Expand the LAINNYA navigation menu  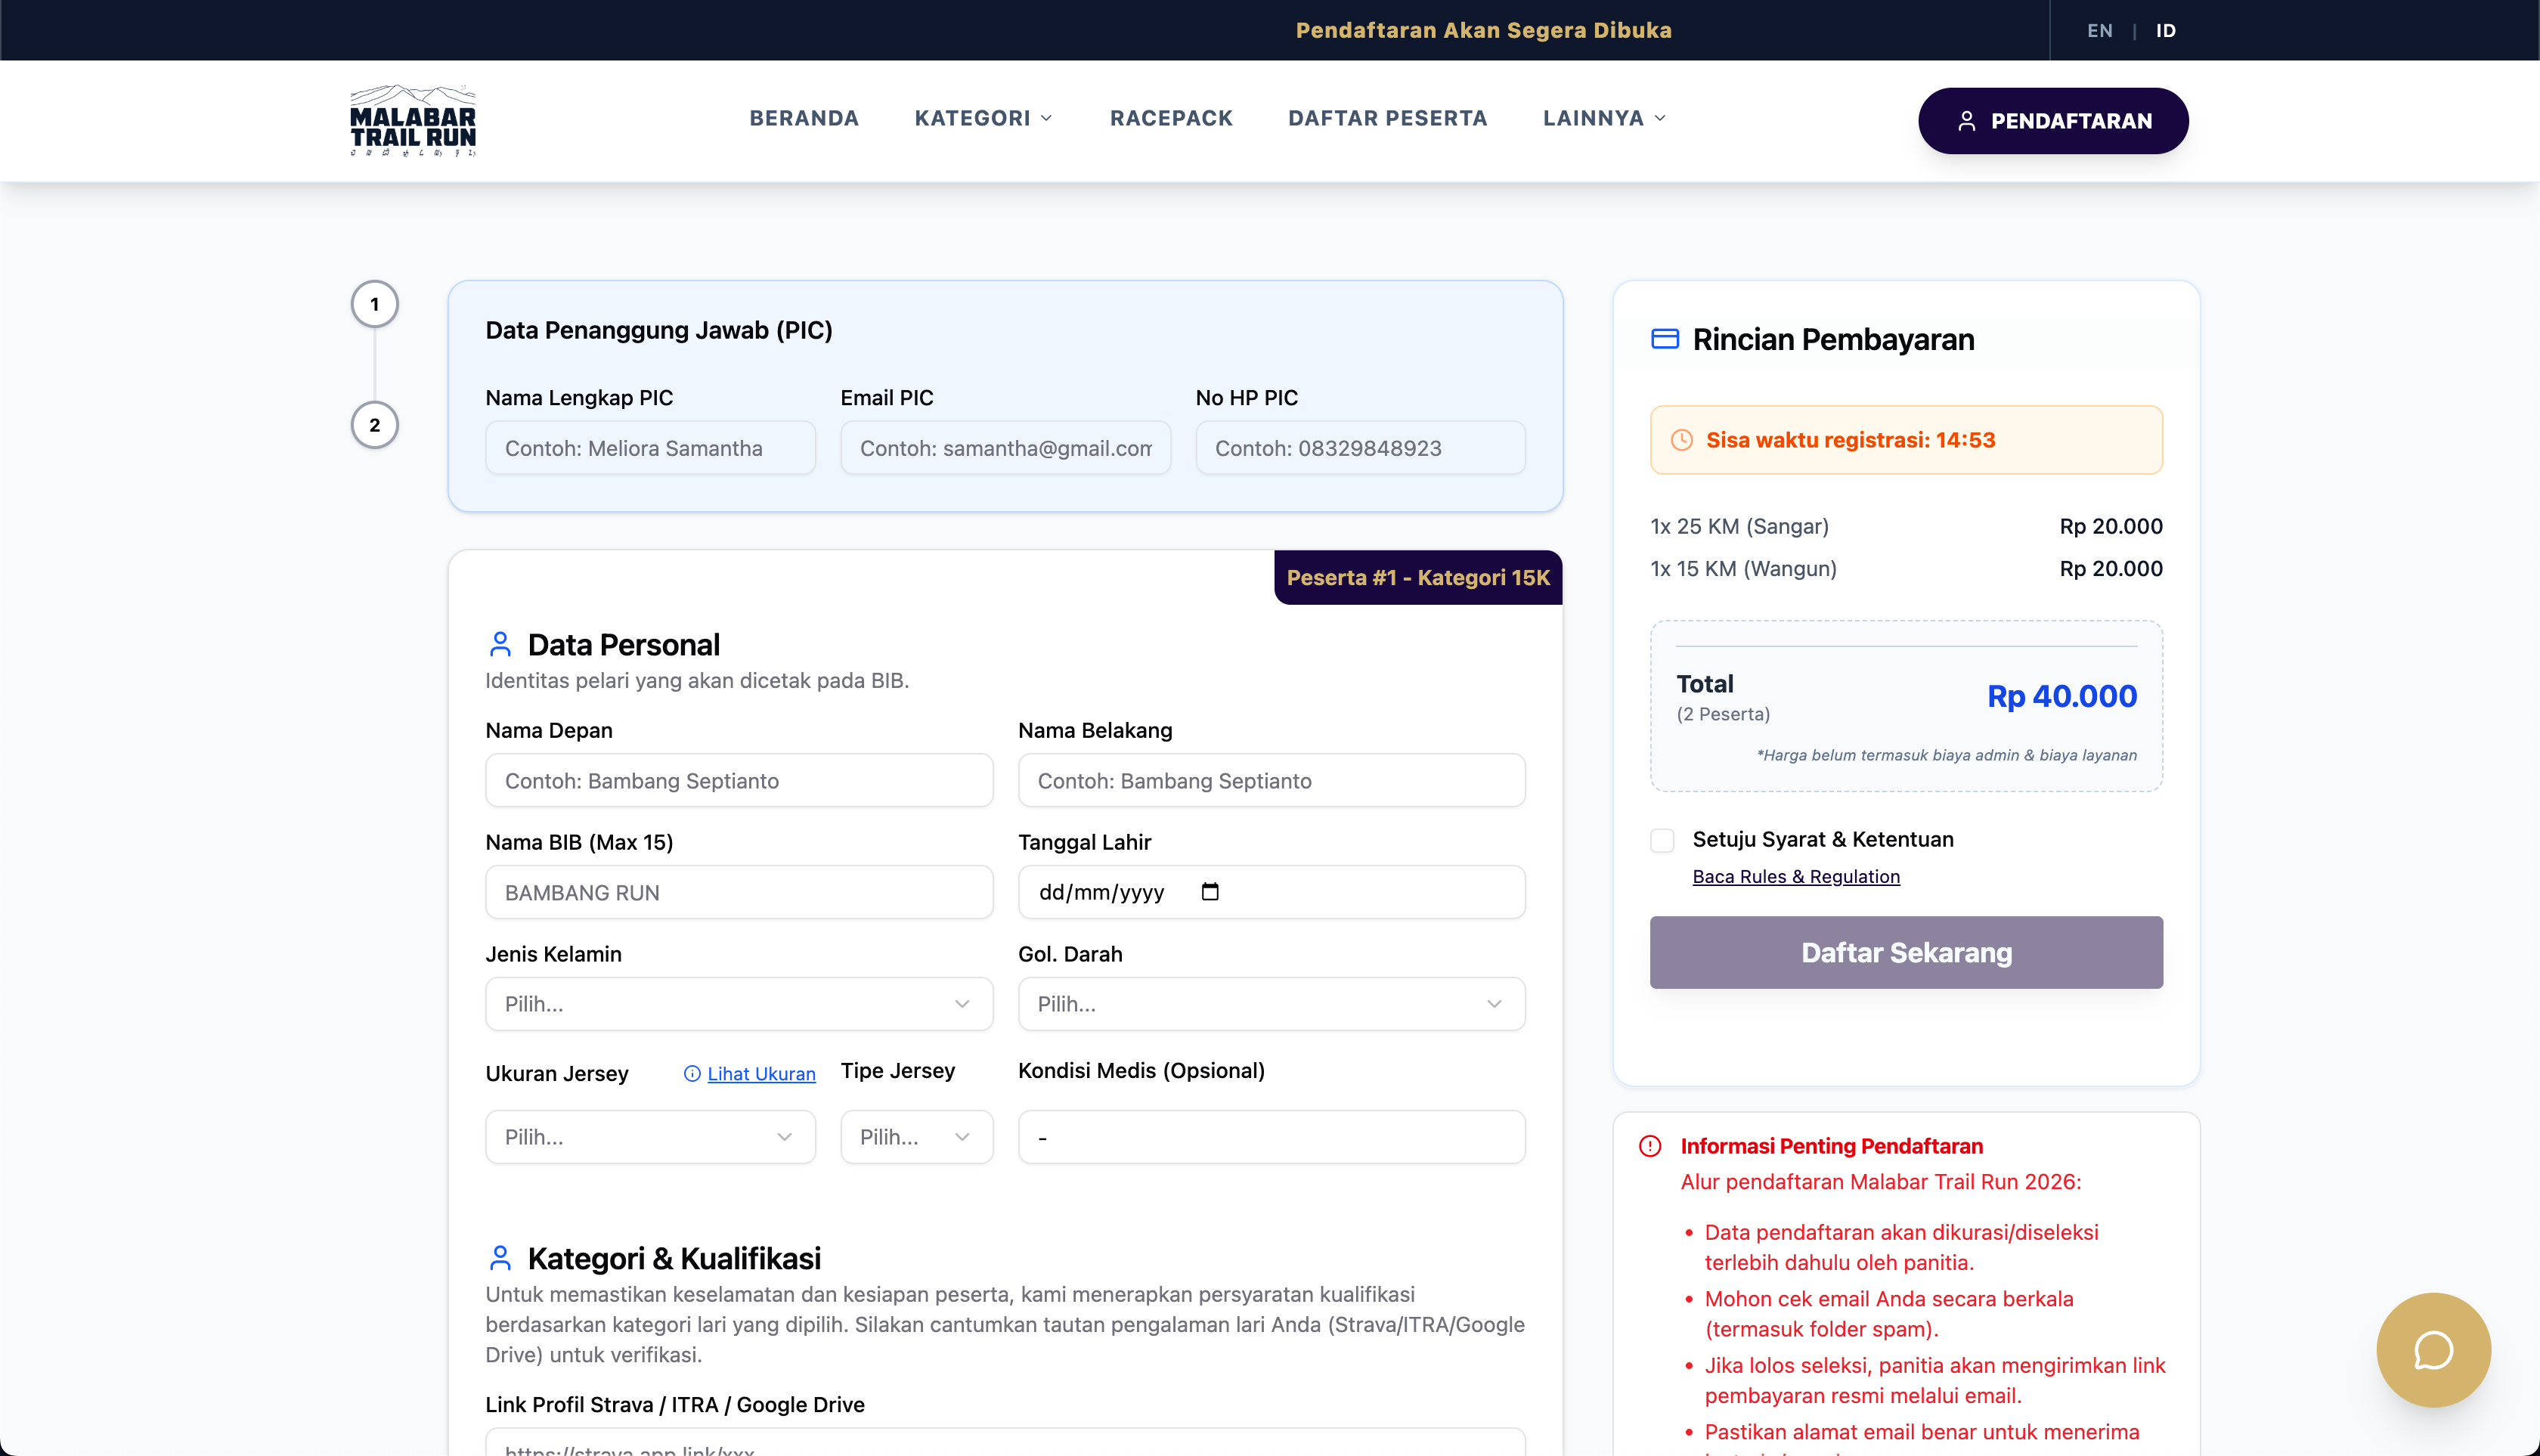pos(1605,118)
